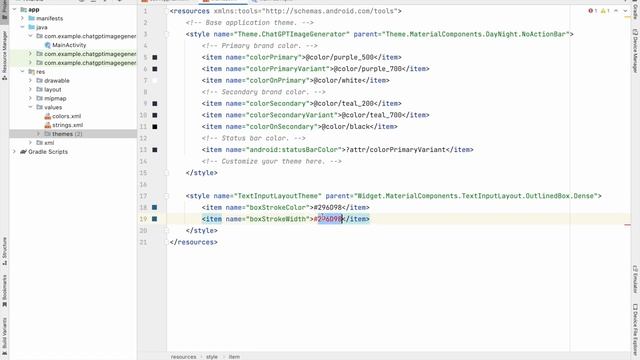This screenshot has width=640, height=360.
Task: Click the colorSecondary gutter color swatch
Action: [x=155, y=104]
